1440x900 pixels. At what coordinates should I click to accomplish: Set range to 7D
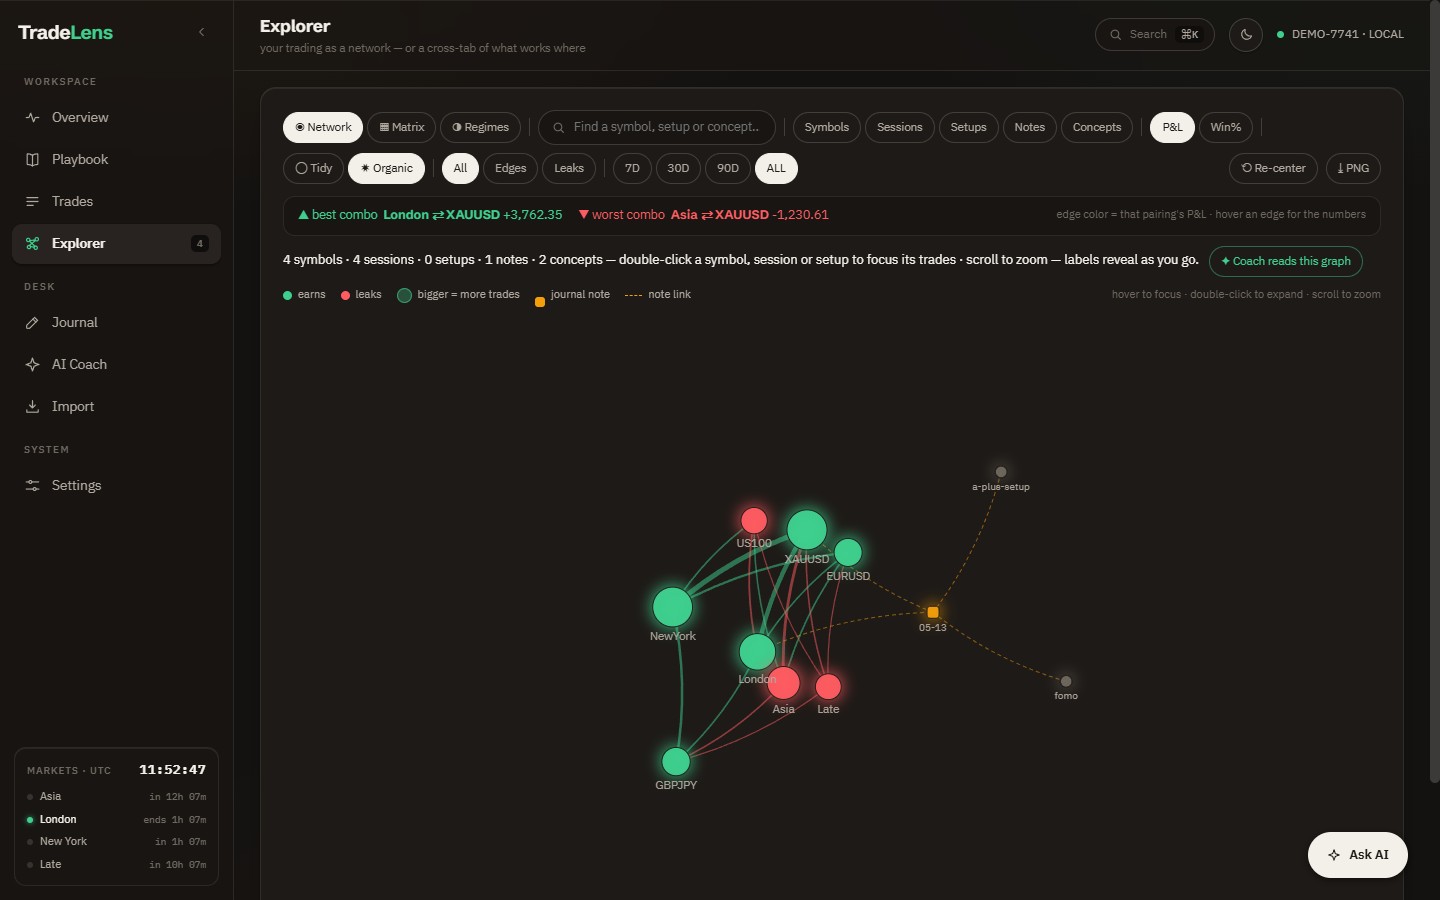[x=632, y=168]
